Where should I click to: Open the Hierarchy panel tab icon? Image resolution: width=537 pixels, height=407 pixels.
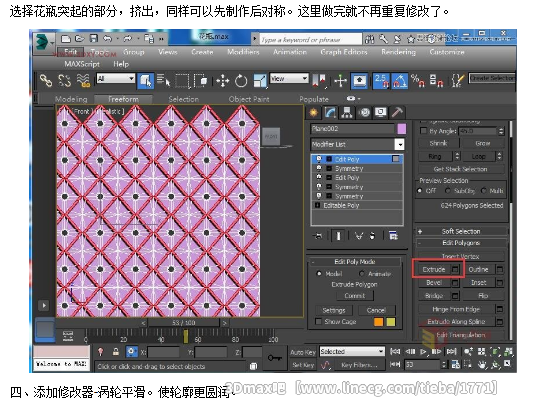click(x=347, y=112)
